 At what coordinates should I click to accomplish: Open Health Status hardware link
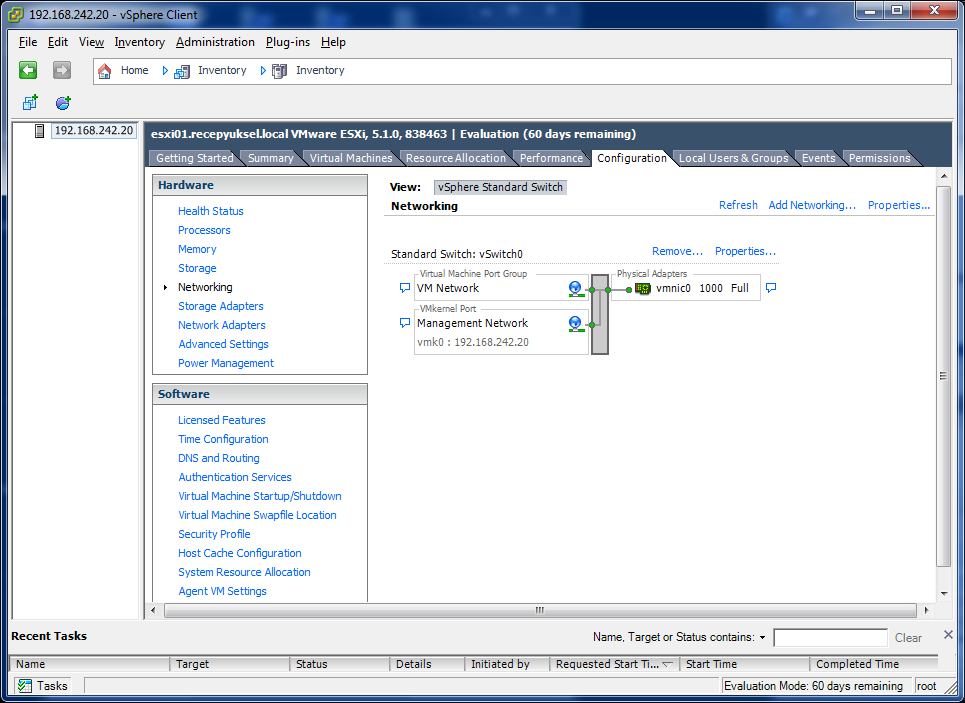(210, 211)
